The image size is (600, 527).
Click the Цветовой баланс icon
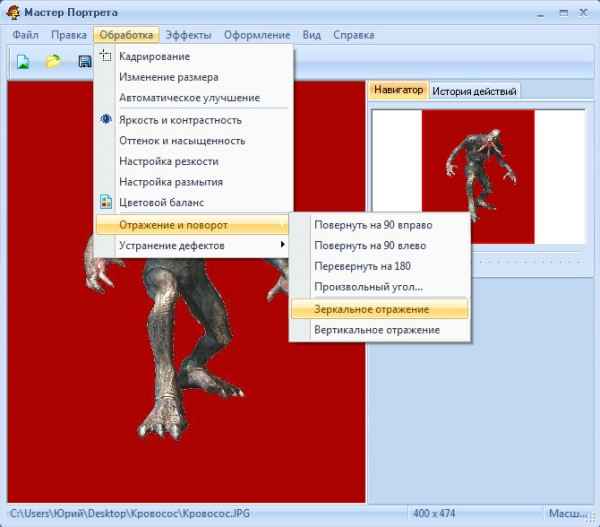[106, 203]
